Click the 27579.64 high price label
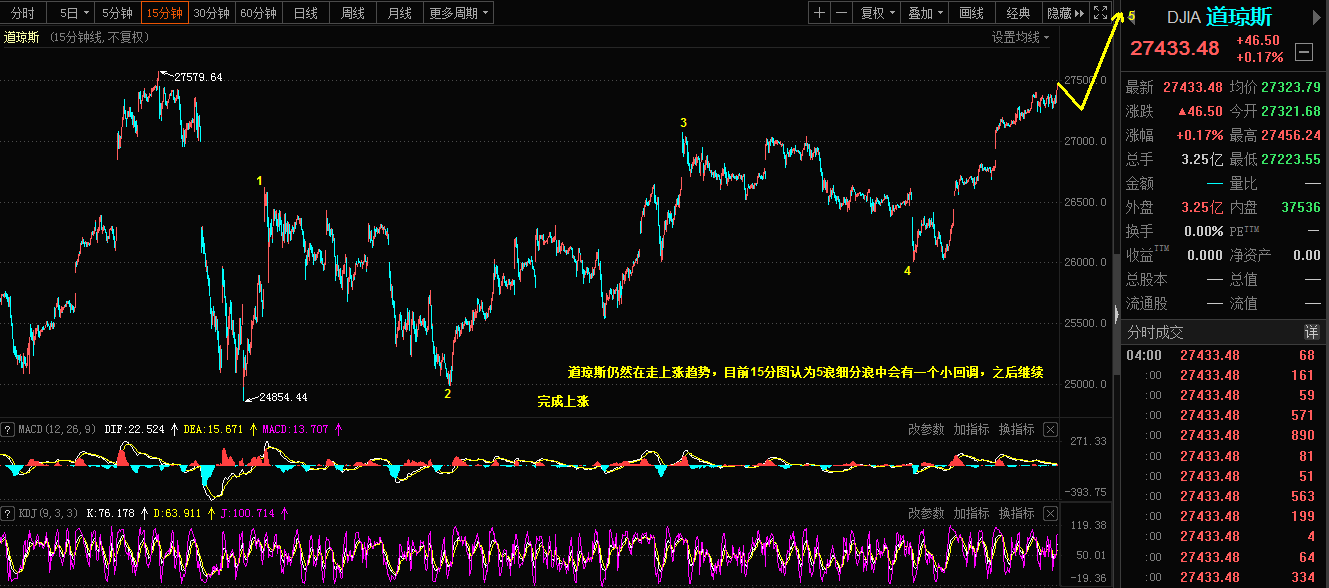Viewport: 1329px width, 588px height. 198,77
